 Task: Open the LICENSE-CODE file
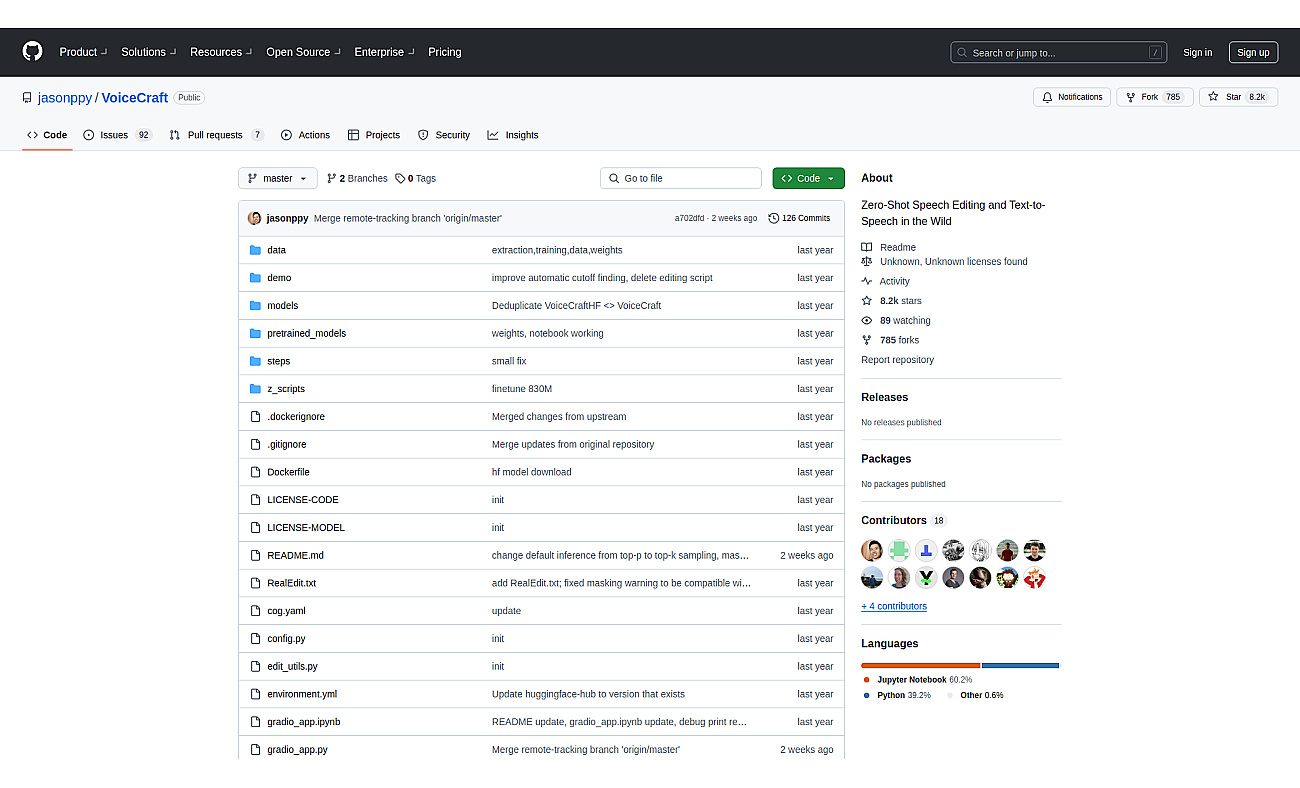(x=303, y=500)
